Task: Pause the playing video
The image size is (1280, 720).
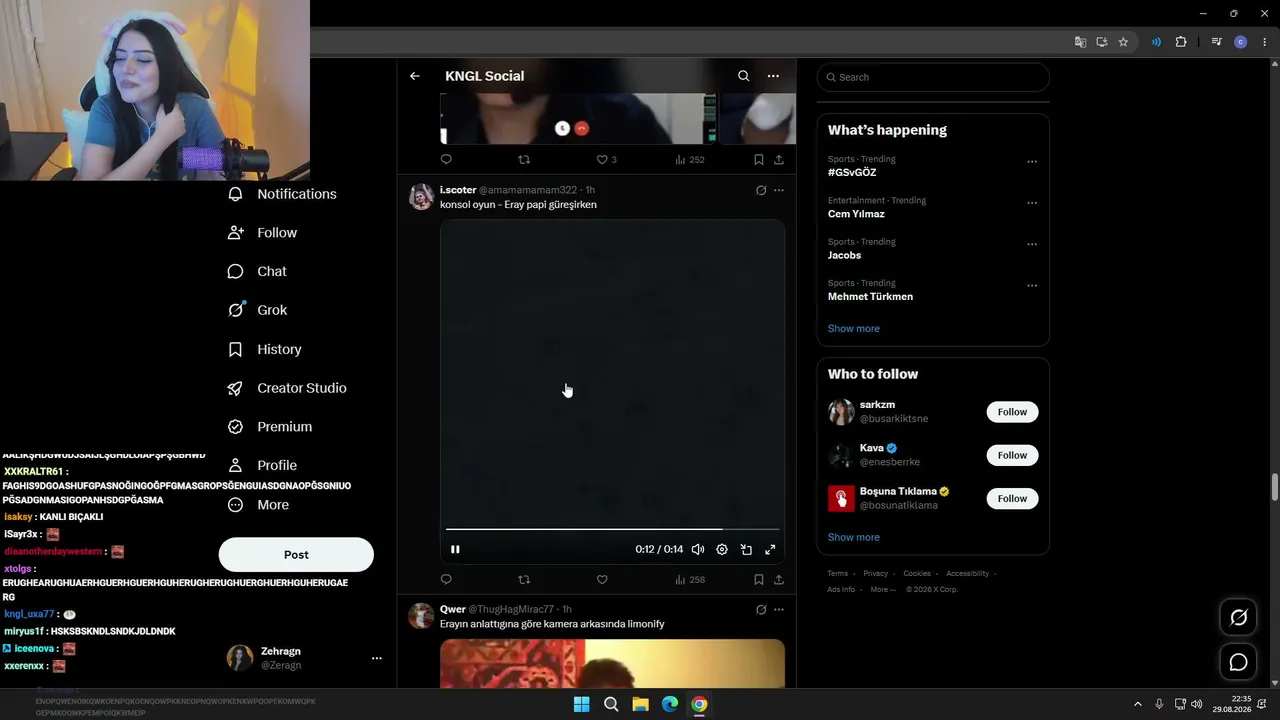Action: (455, 549)
